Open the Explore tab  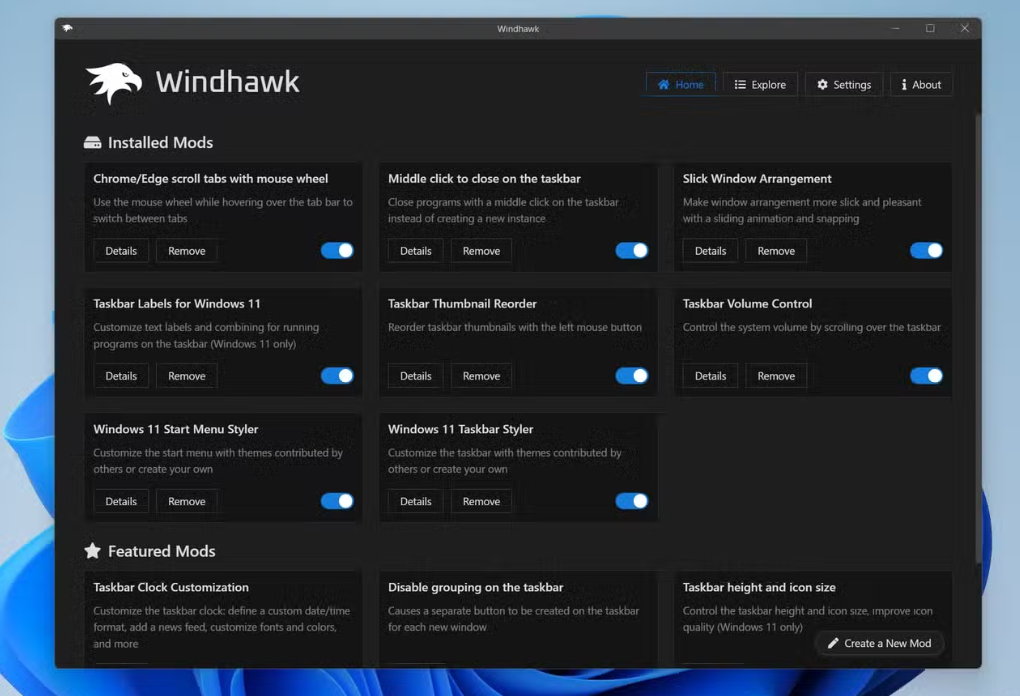tap(760, 85)
